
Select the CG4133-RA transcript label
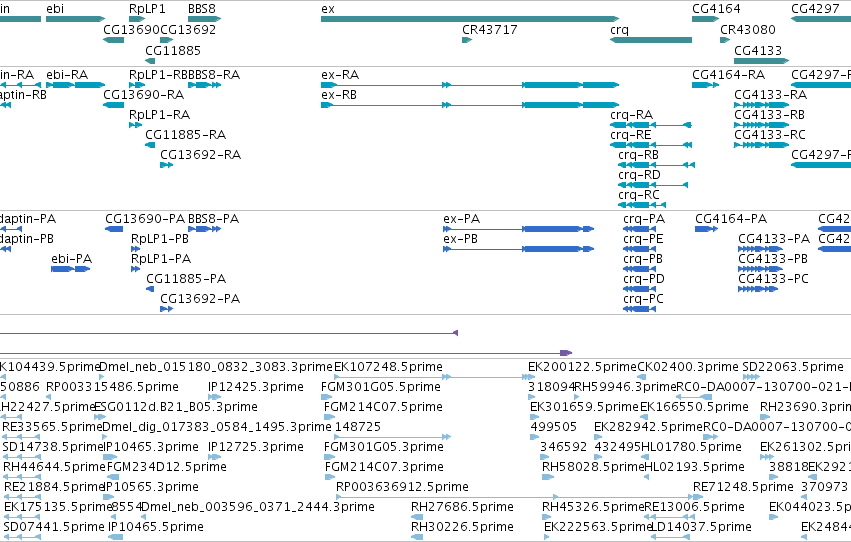[771, 95]
